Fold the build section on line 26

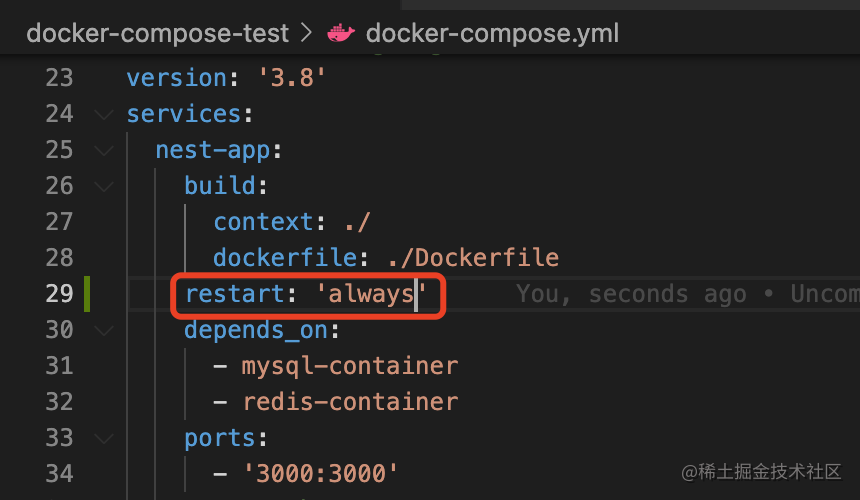tap(104, 186)
